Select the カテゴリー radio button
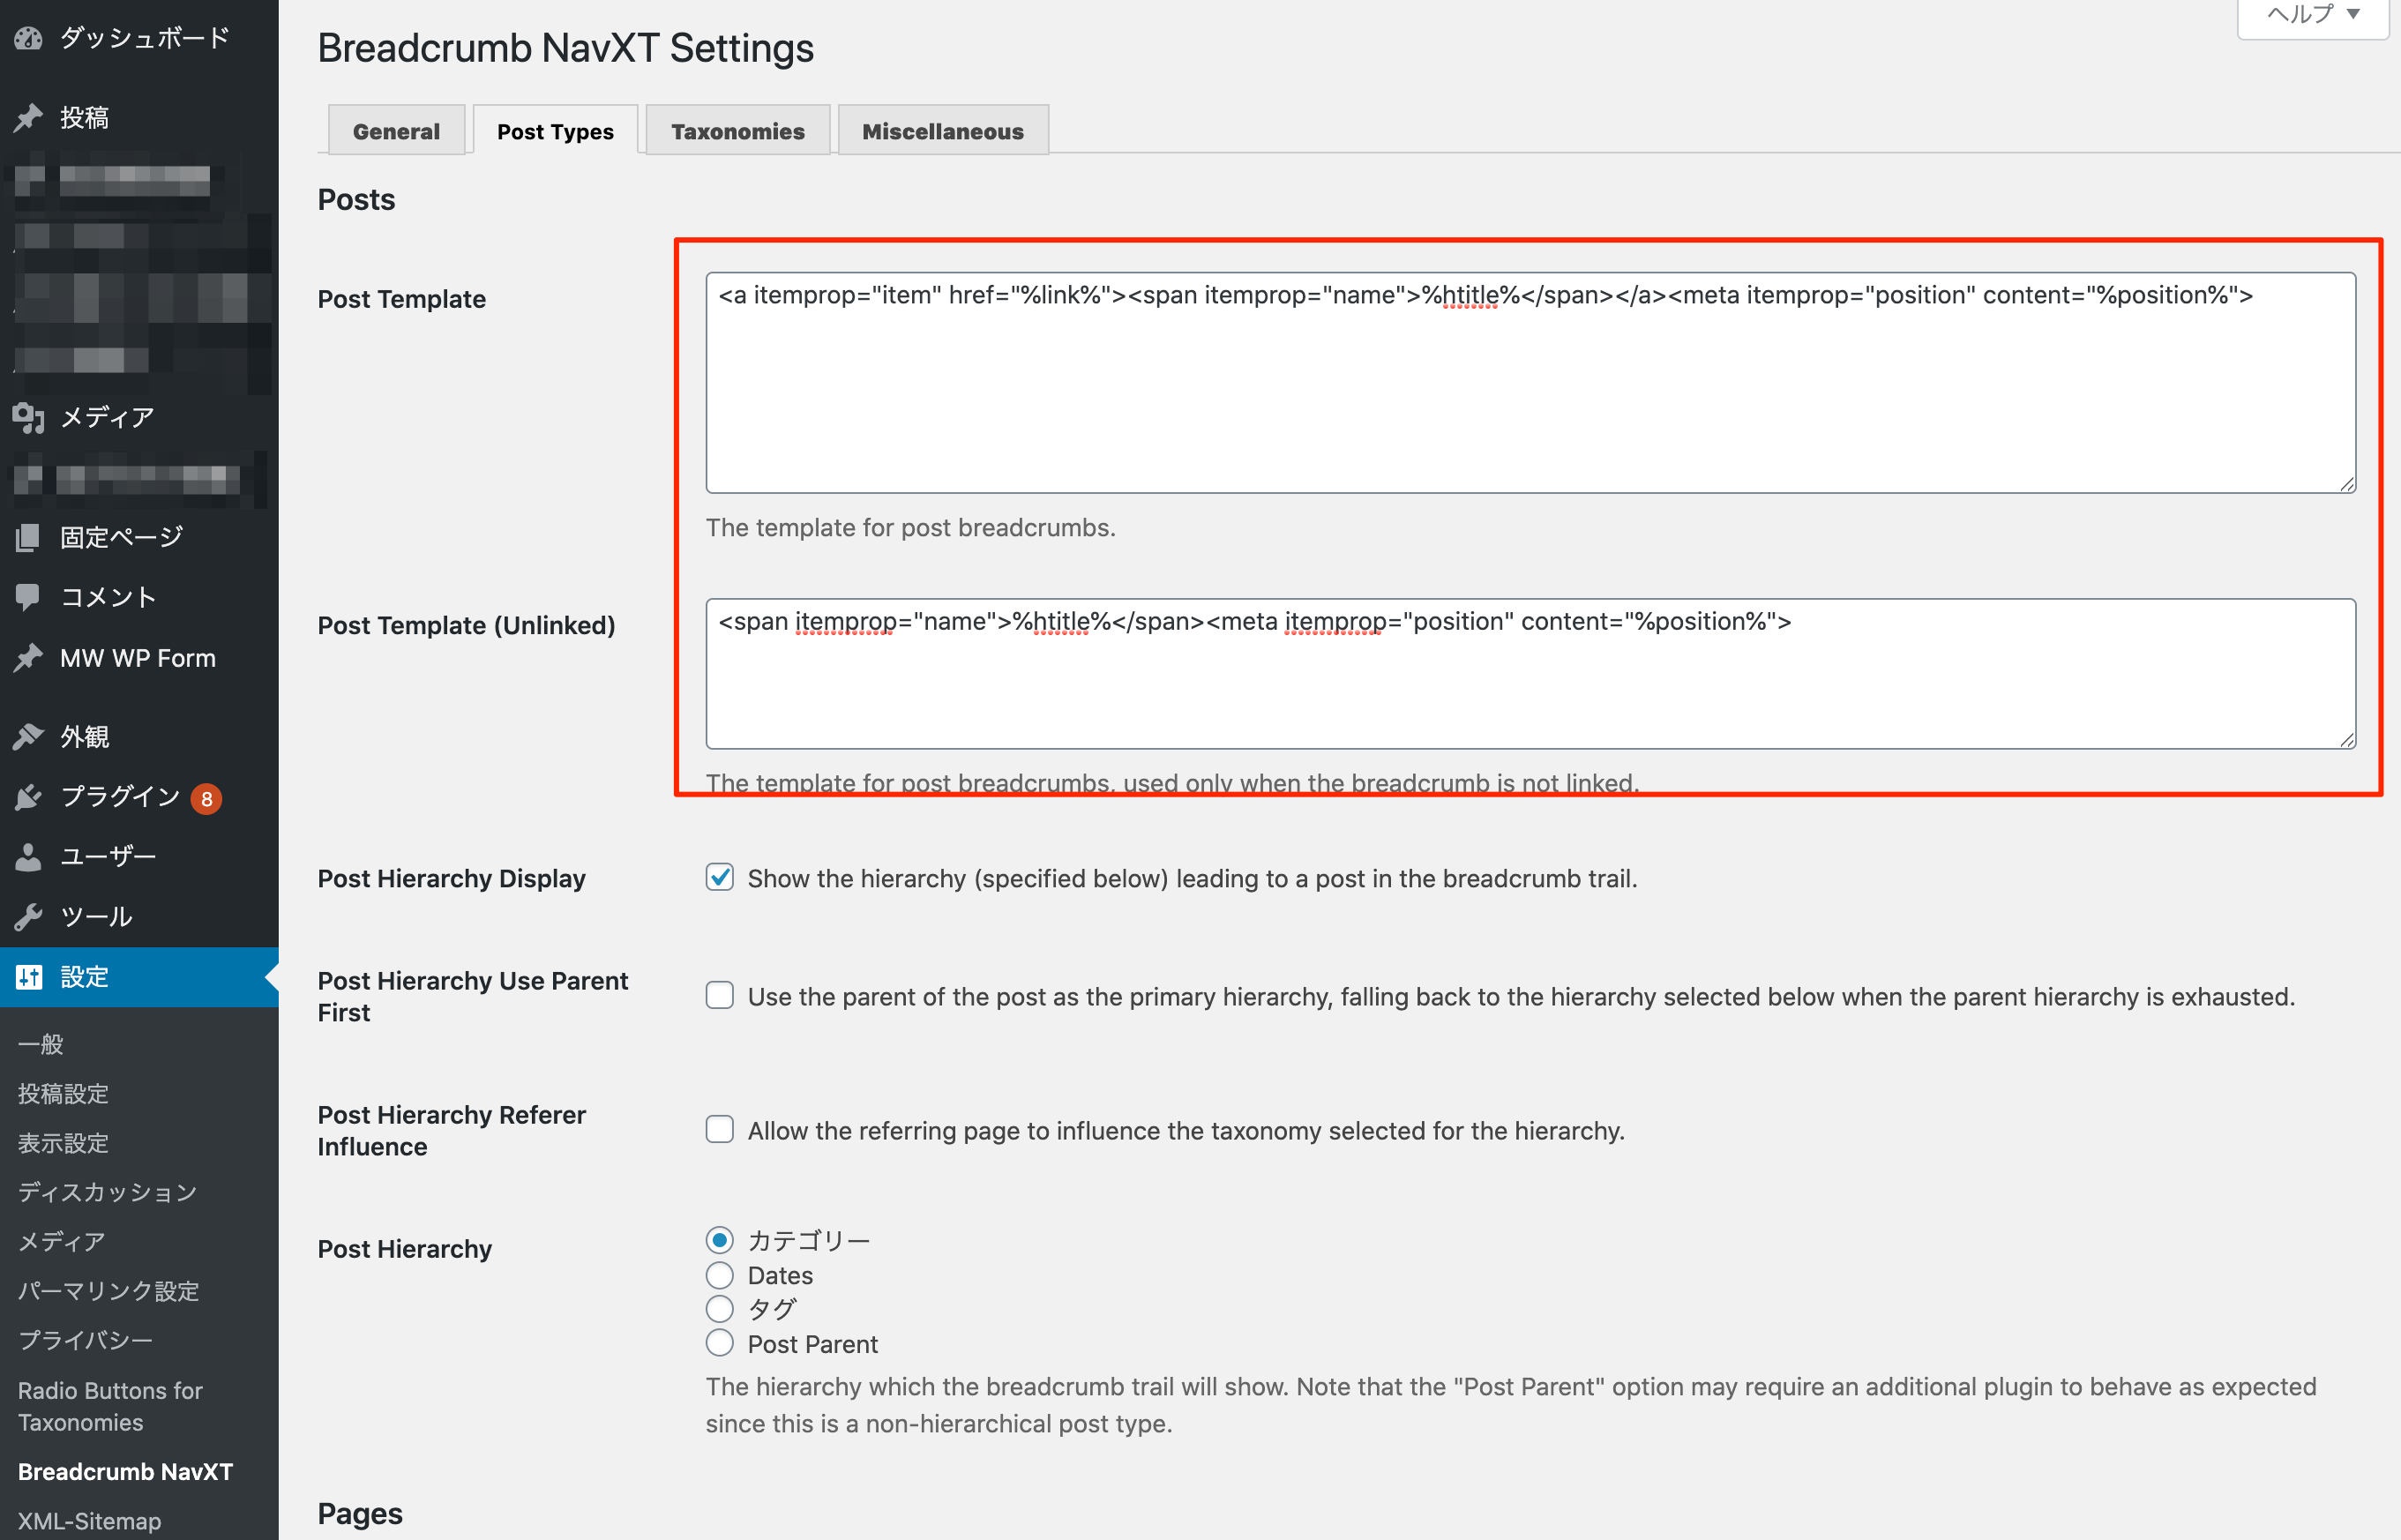 (x=720, y=1240)
